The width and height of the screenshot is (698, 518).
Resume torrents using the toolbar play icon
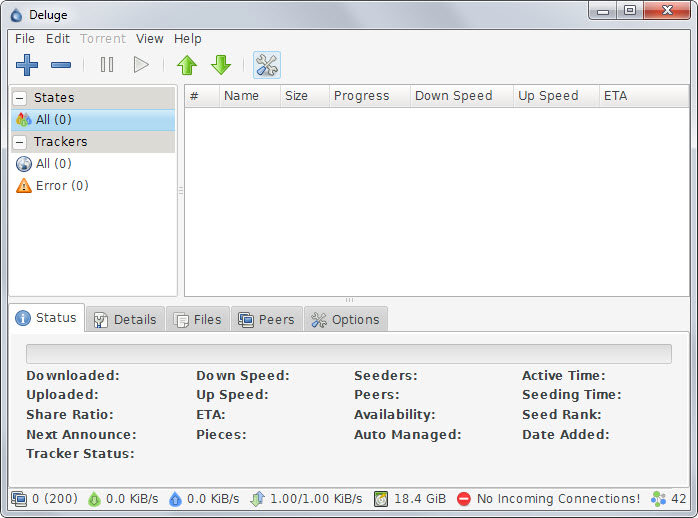pos(141,65)
